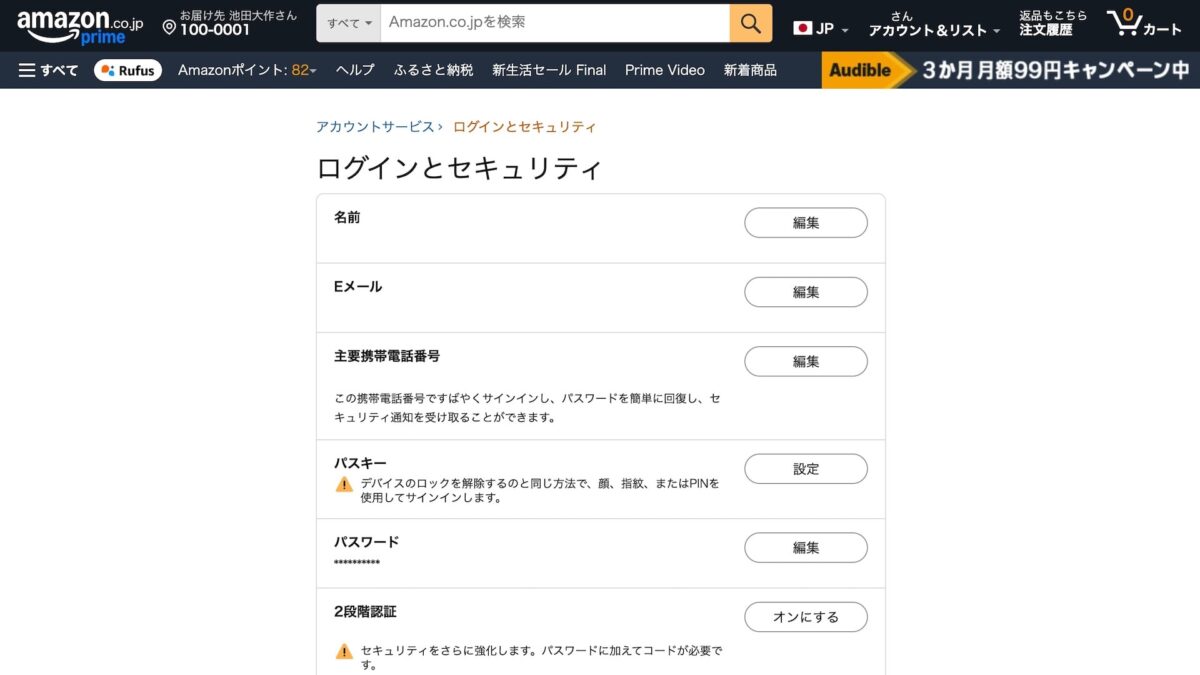Click the magnifying glass search button

750,23
